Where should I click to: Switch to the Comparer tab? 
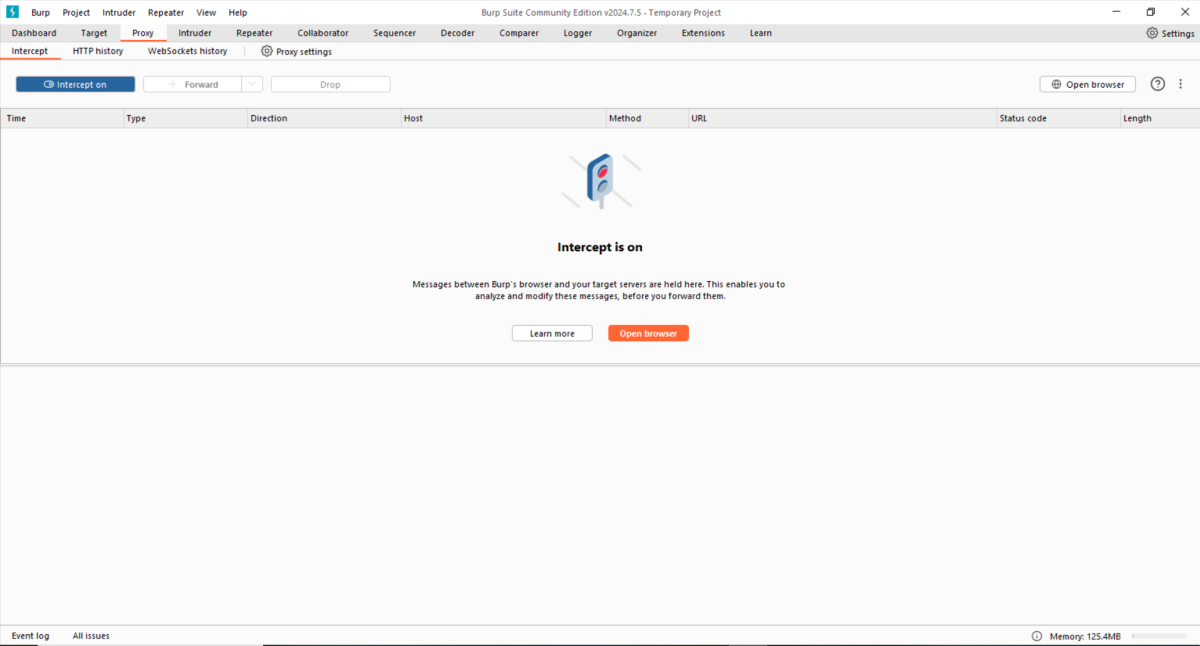coord(519,33)
